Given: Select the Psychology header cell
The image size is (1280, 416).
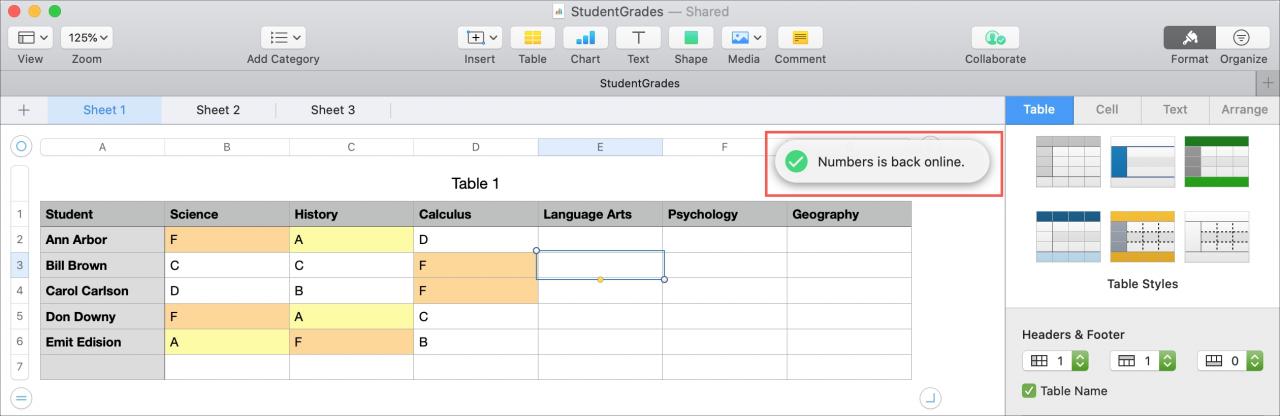Looking at the screenshot, I should click(724, 214).
